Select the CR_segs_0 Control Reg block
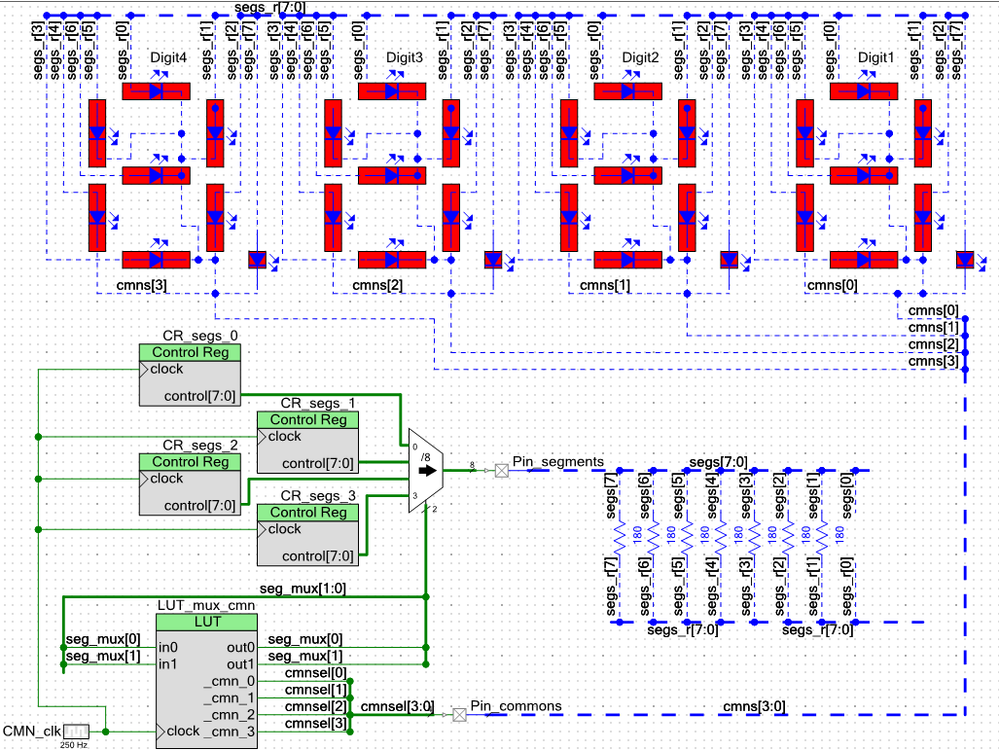This screenshot has width=999, height=751. (190, 375)
